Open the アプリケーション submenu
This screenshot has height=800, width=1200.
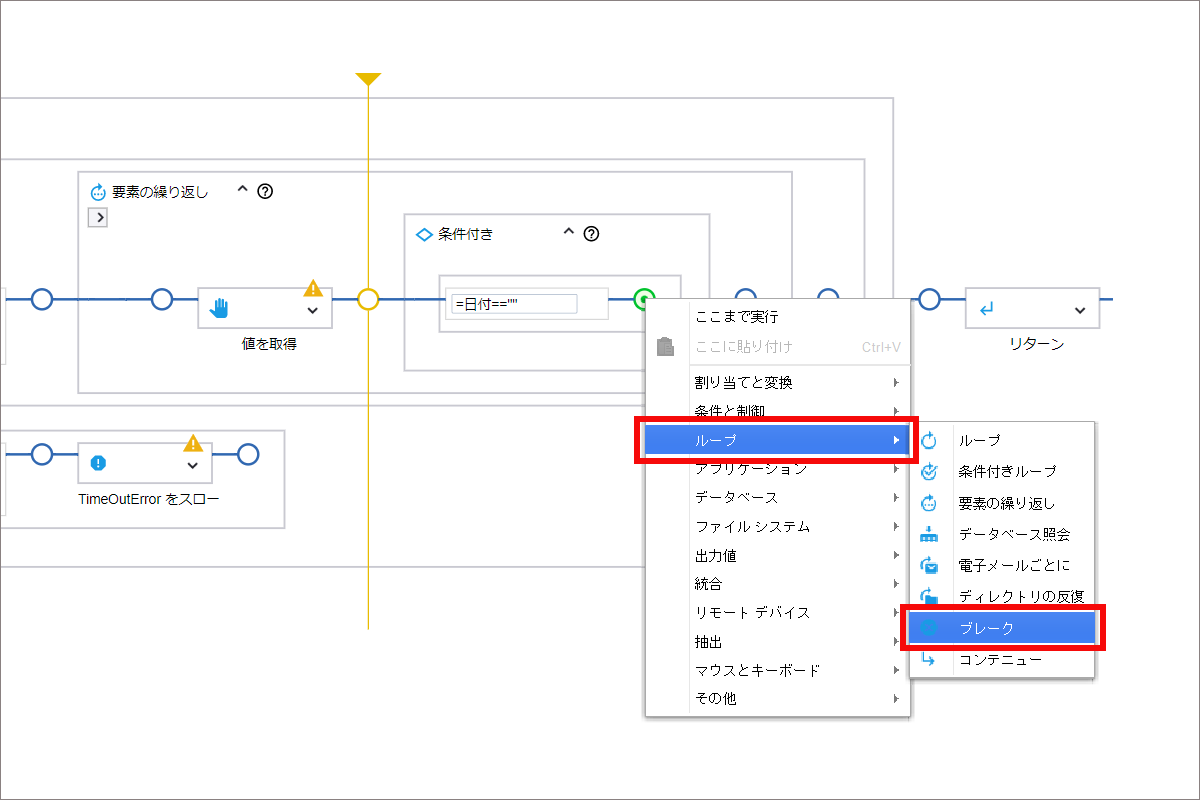pyautogui.click(x=778, y=468)
